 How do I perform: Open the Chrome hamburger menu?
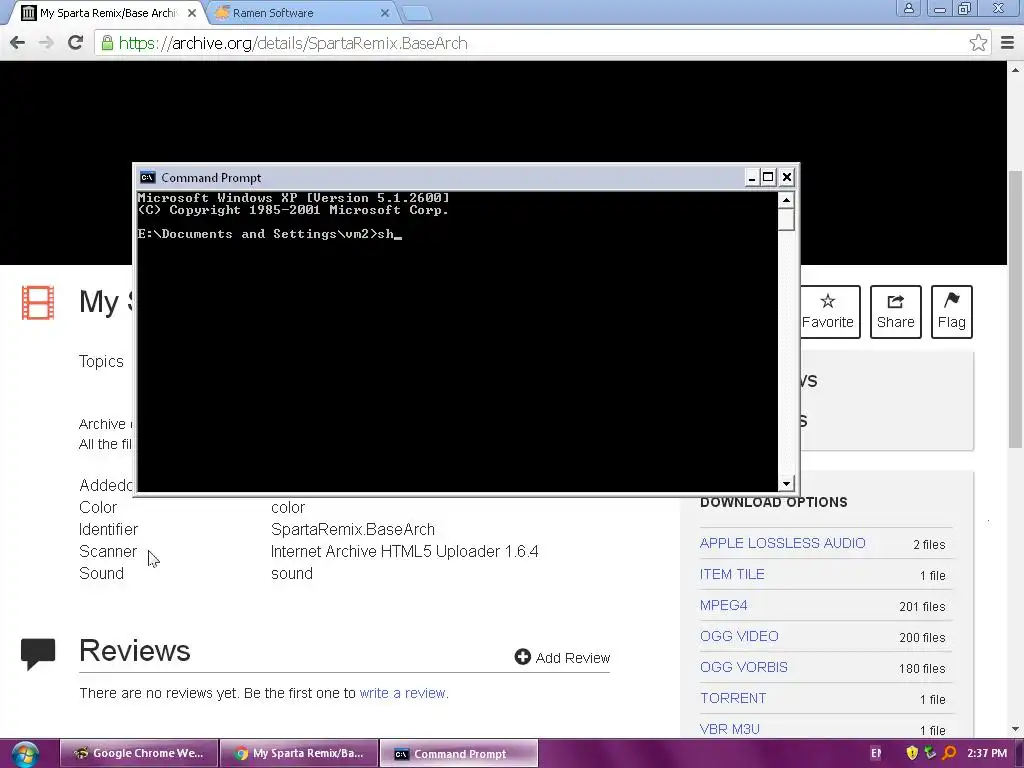tap(1008, 43)
